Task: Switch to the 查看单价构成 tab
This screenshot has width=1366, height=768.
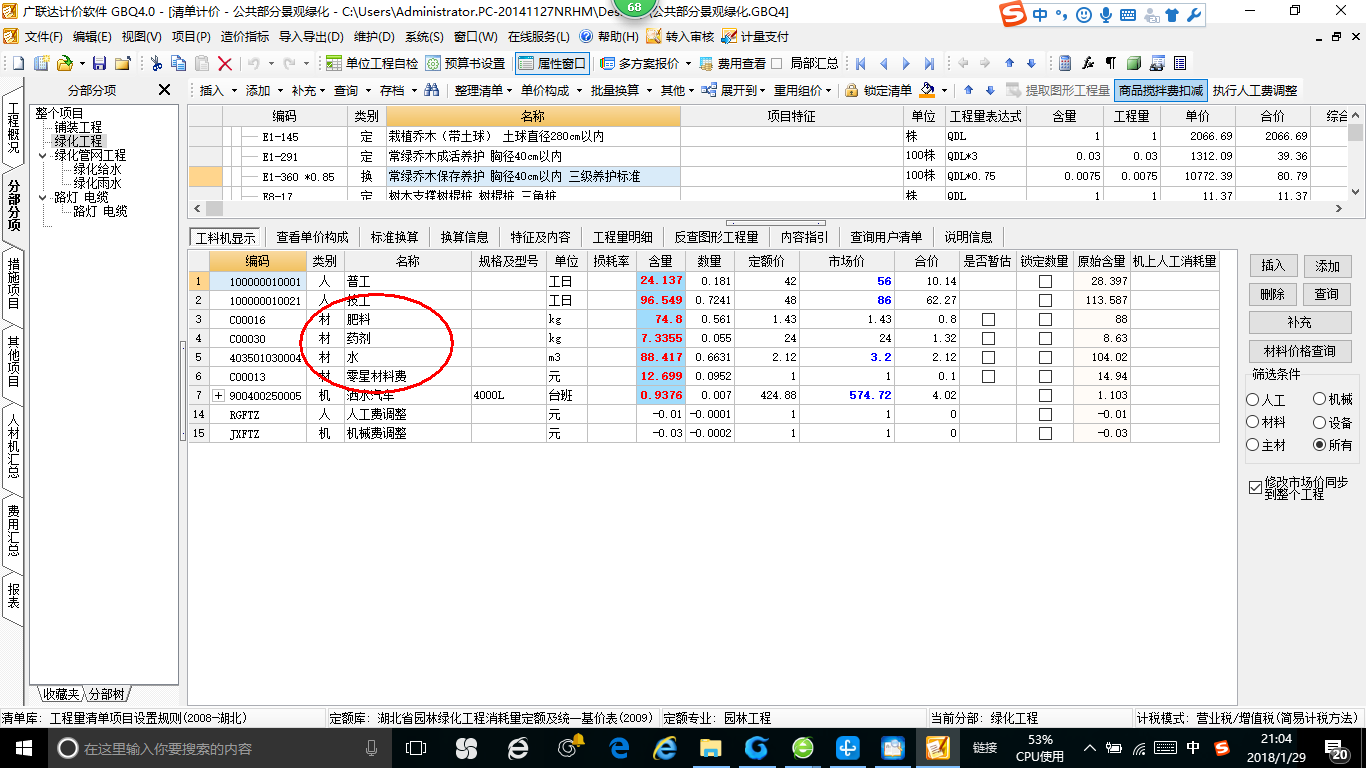Action: click(312, 237)
